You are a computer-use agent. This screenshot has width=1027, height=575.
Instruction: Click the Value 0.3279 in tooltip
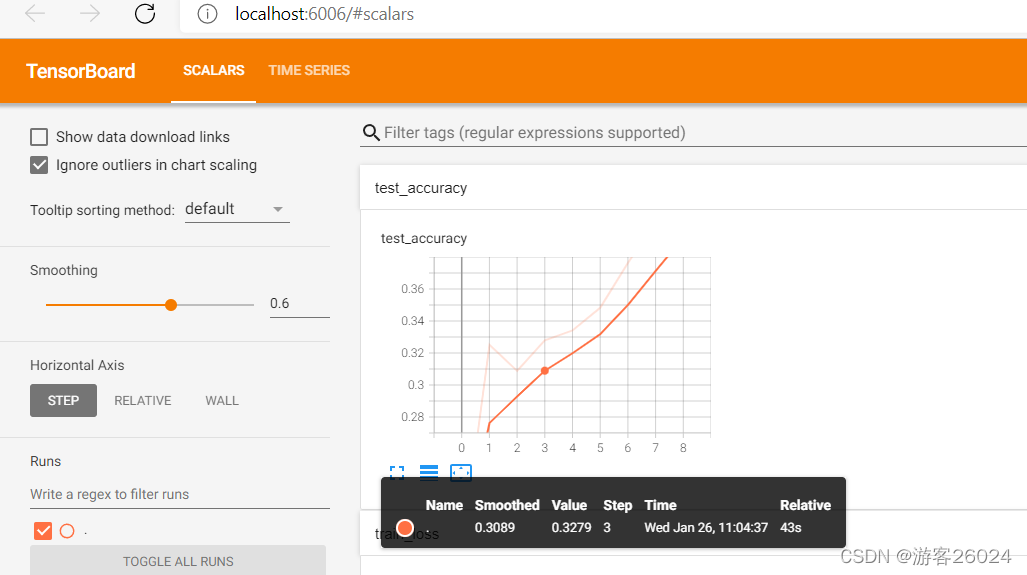coord(571,528)
